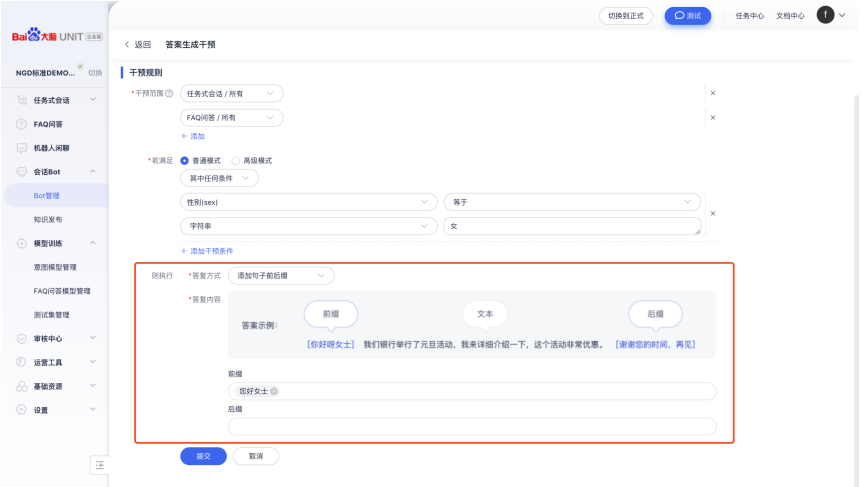Expand the 设置 sidebar section
Image resolution: width=862 pixels, height=487 pixels.
pyautogui.click(x=92, y=409)
